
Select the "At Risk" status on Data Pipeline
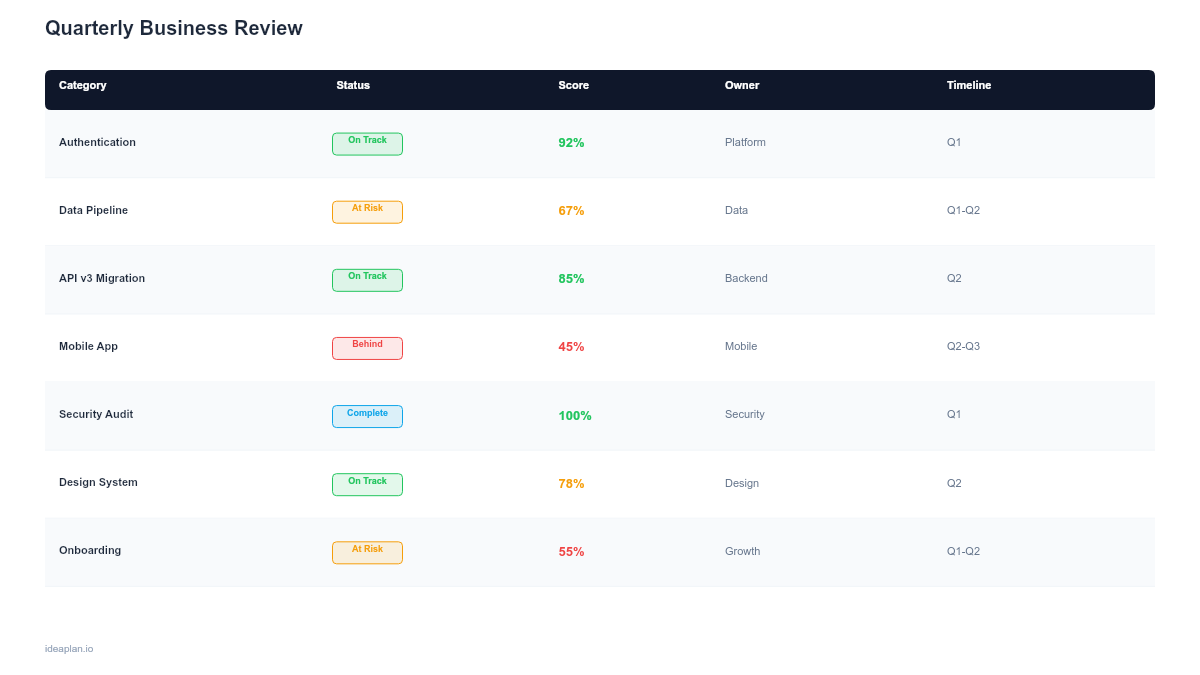367,211
